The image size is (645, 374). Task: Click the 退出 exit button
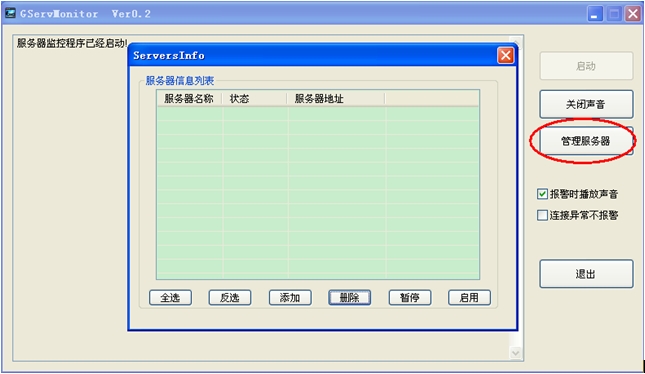586,274
